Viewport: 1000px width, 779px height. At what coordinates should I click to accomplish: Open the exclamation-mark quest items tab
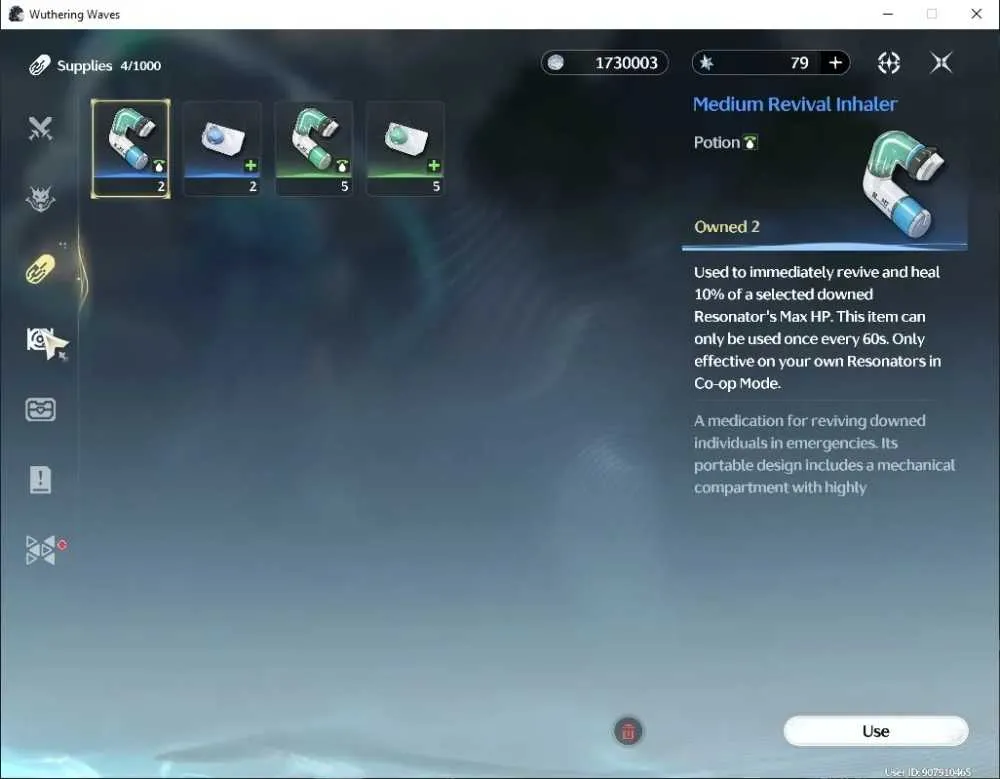coord(40,479)
